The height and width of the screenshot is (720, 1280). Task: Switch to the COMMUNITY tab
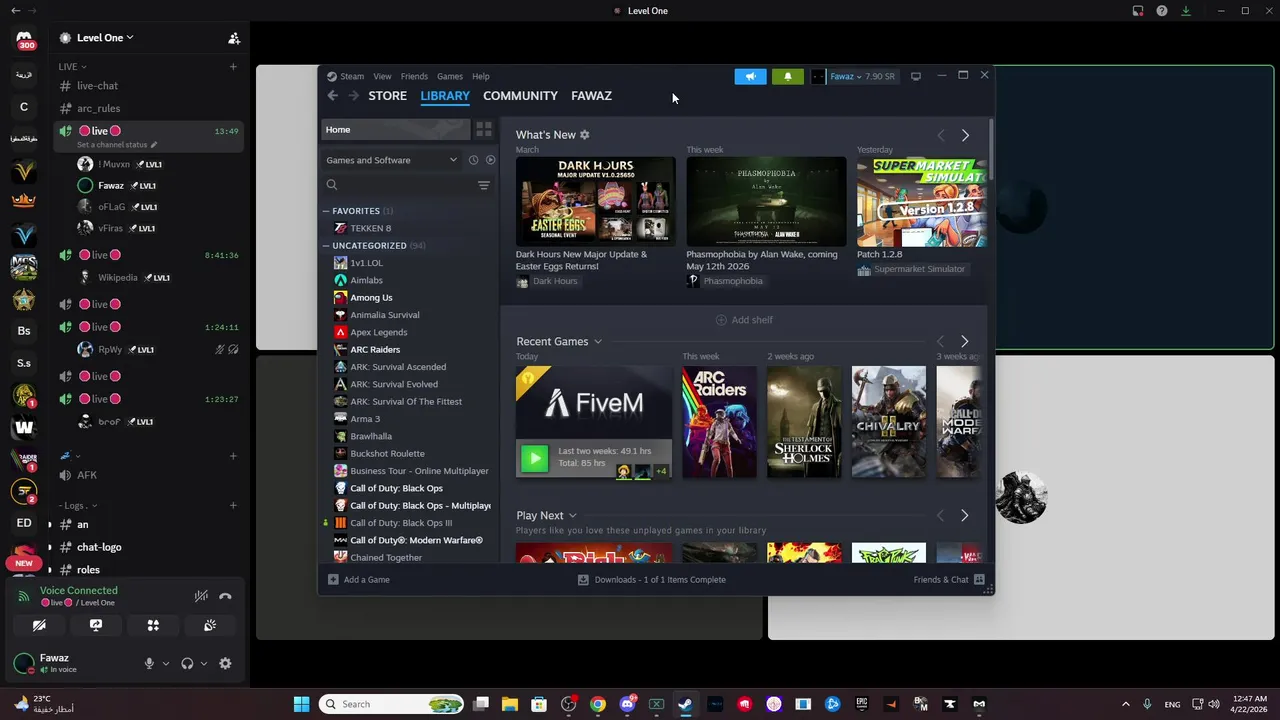click(520, 96)
